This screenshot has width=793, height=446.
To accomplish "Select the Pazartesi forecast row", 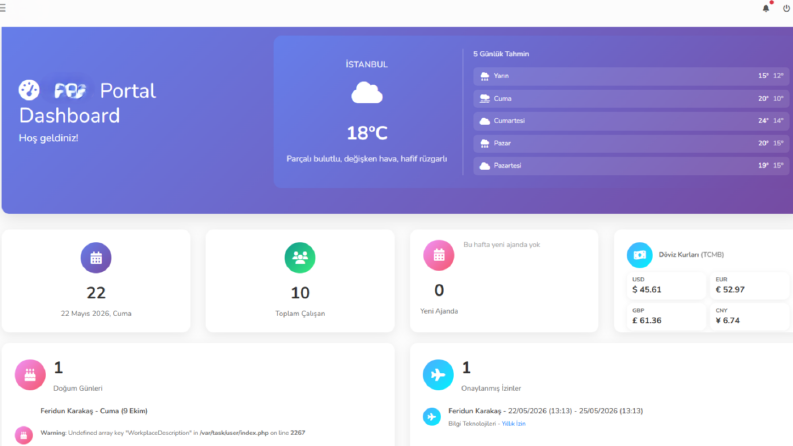I will (x=631, y=166).
